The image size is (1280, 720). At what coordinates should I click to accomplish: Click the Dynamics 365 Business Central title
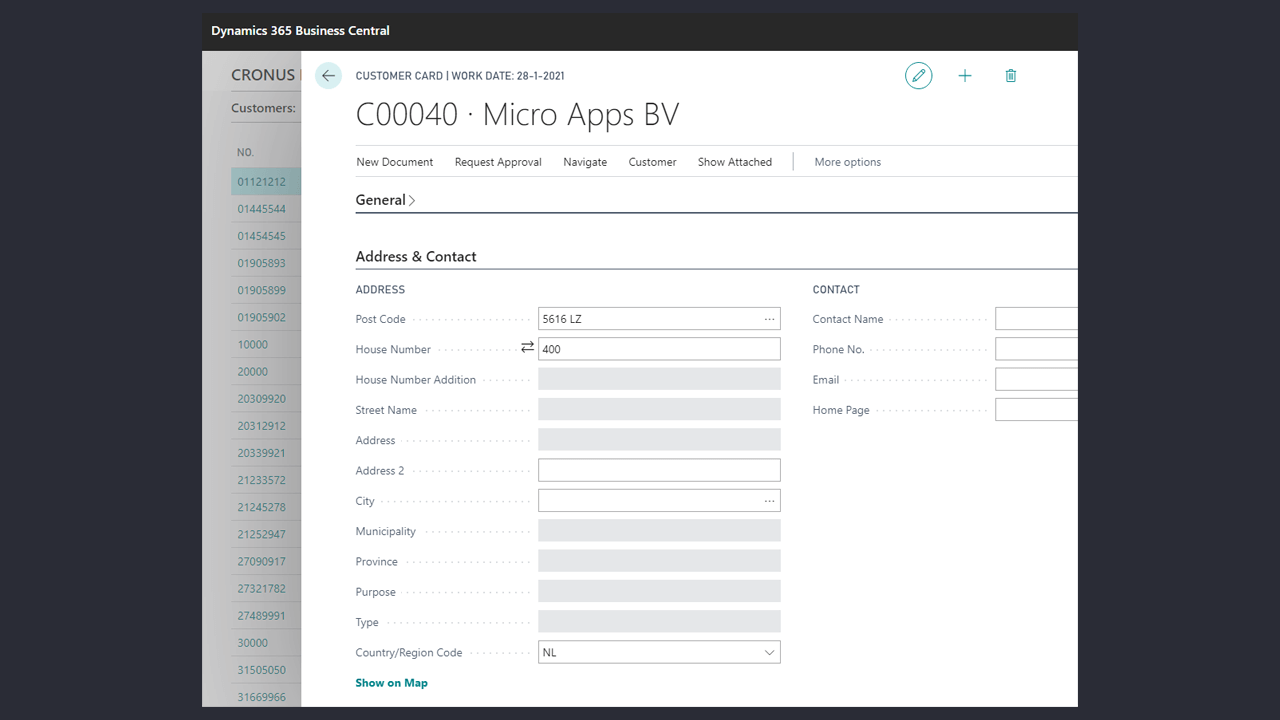click(x=301, y=31)
